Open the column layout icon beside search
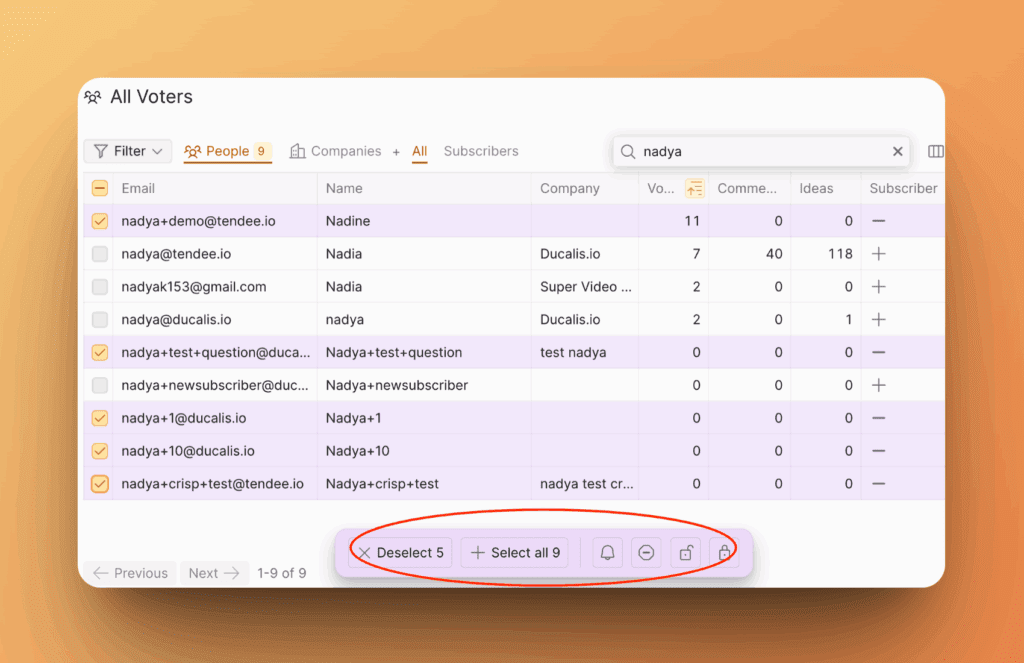The width and height of the screenshot is (1024, 663). pos(936,152)
